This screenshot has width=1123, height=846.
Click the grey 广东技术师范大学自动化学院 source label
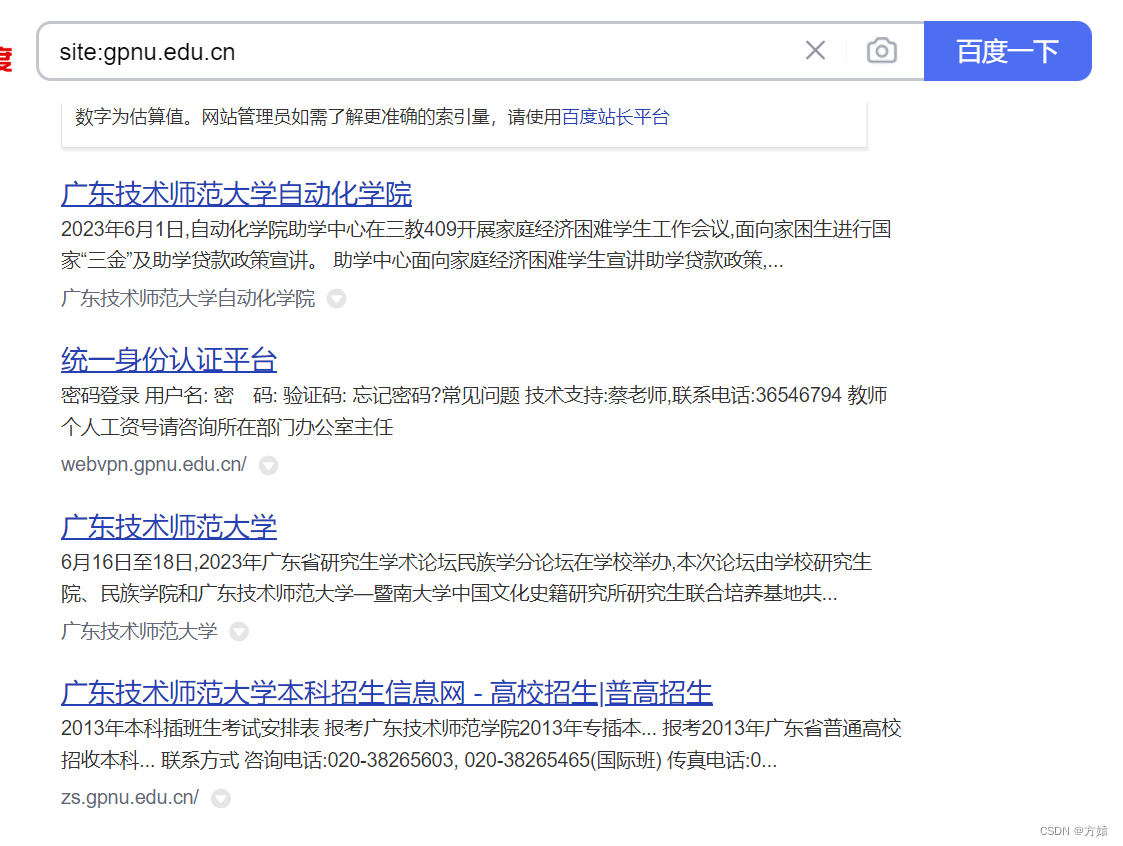[188, 298]
